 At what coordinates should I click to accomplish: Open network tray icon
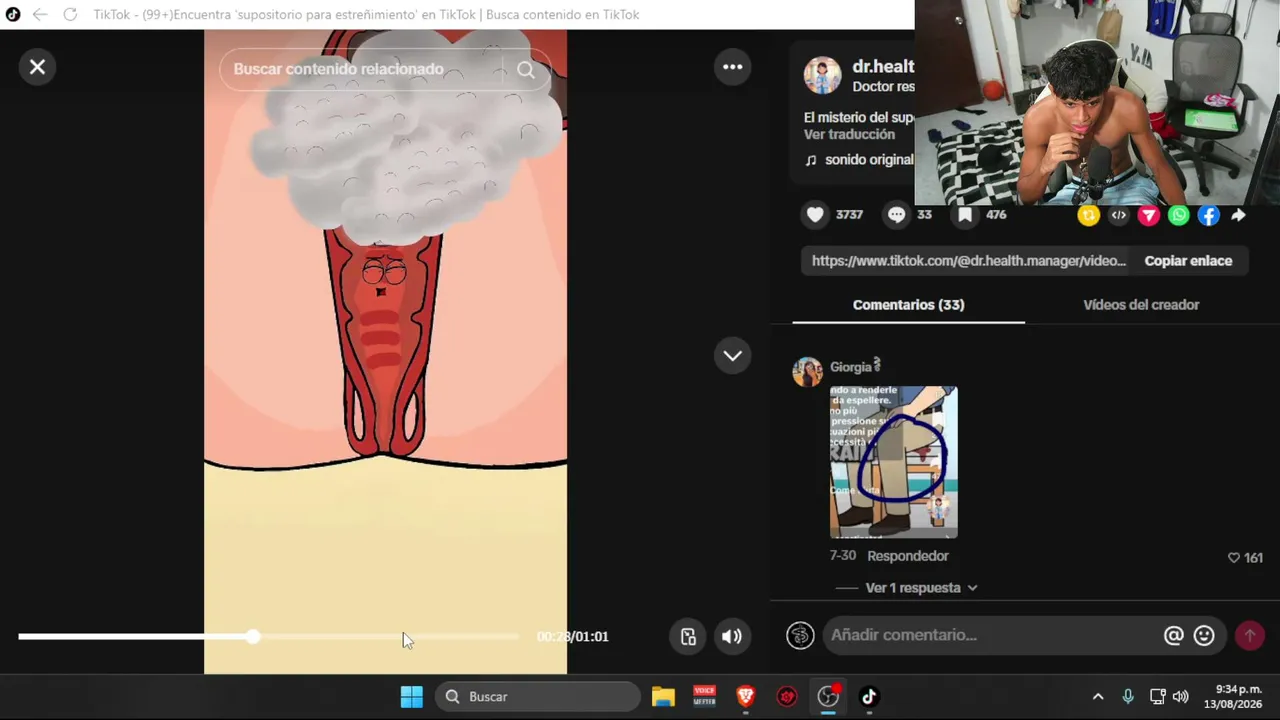1157,697
